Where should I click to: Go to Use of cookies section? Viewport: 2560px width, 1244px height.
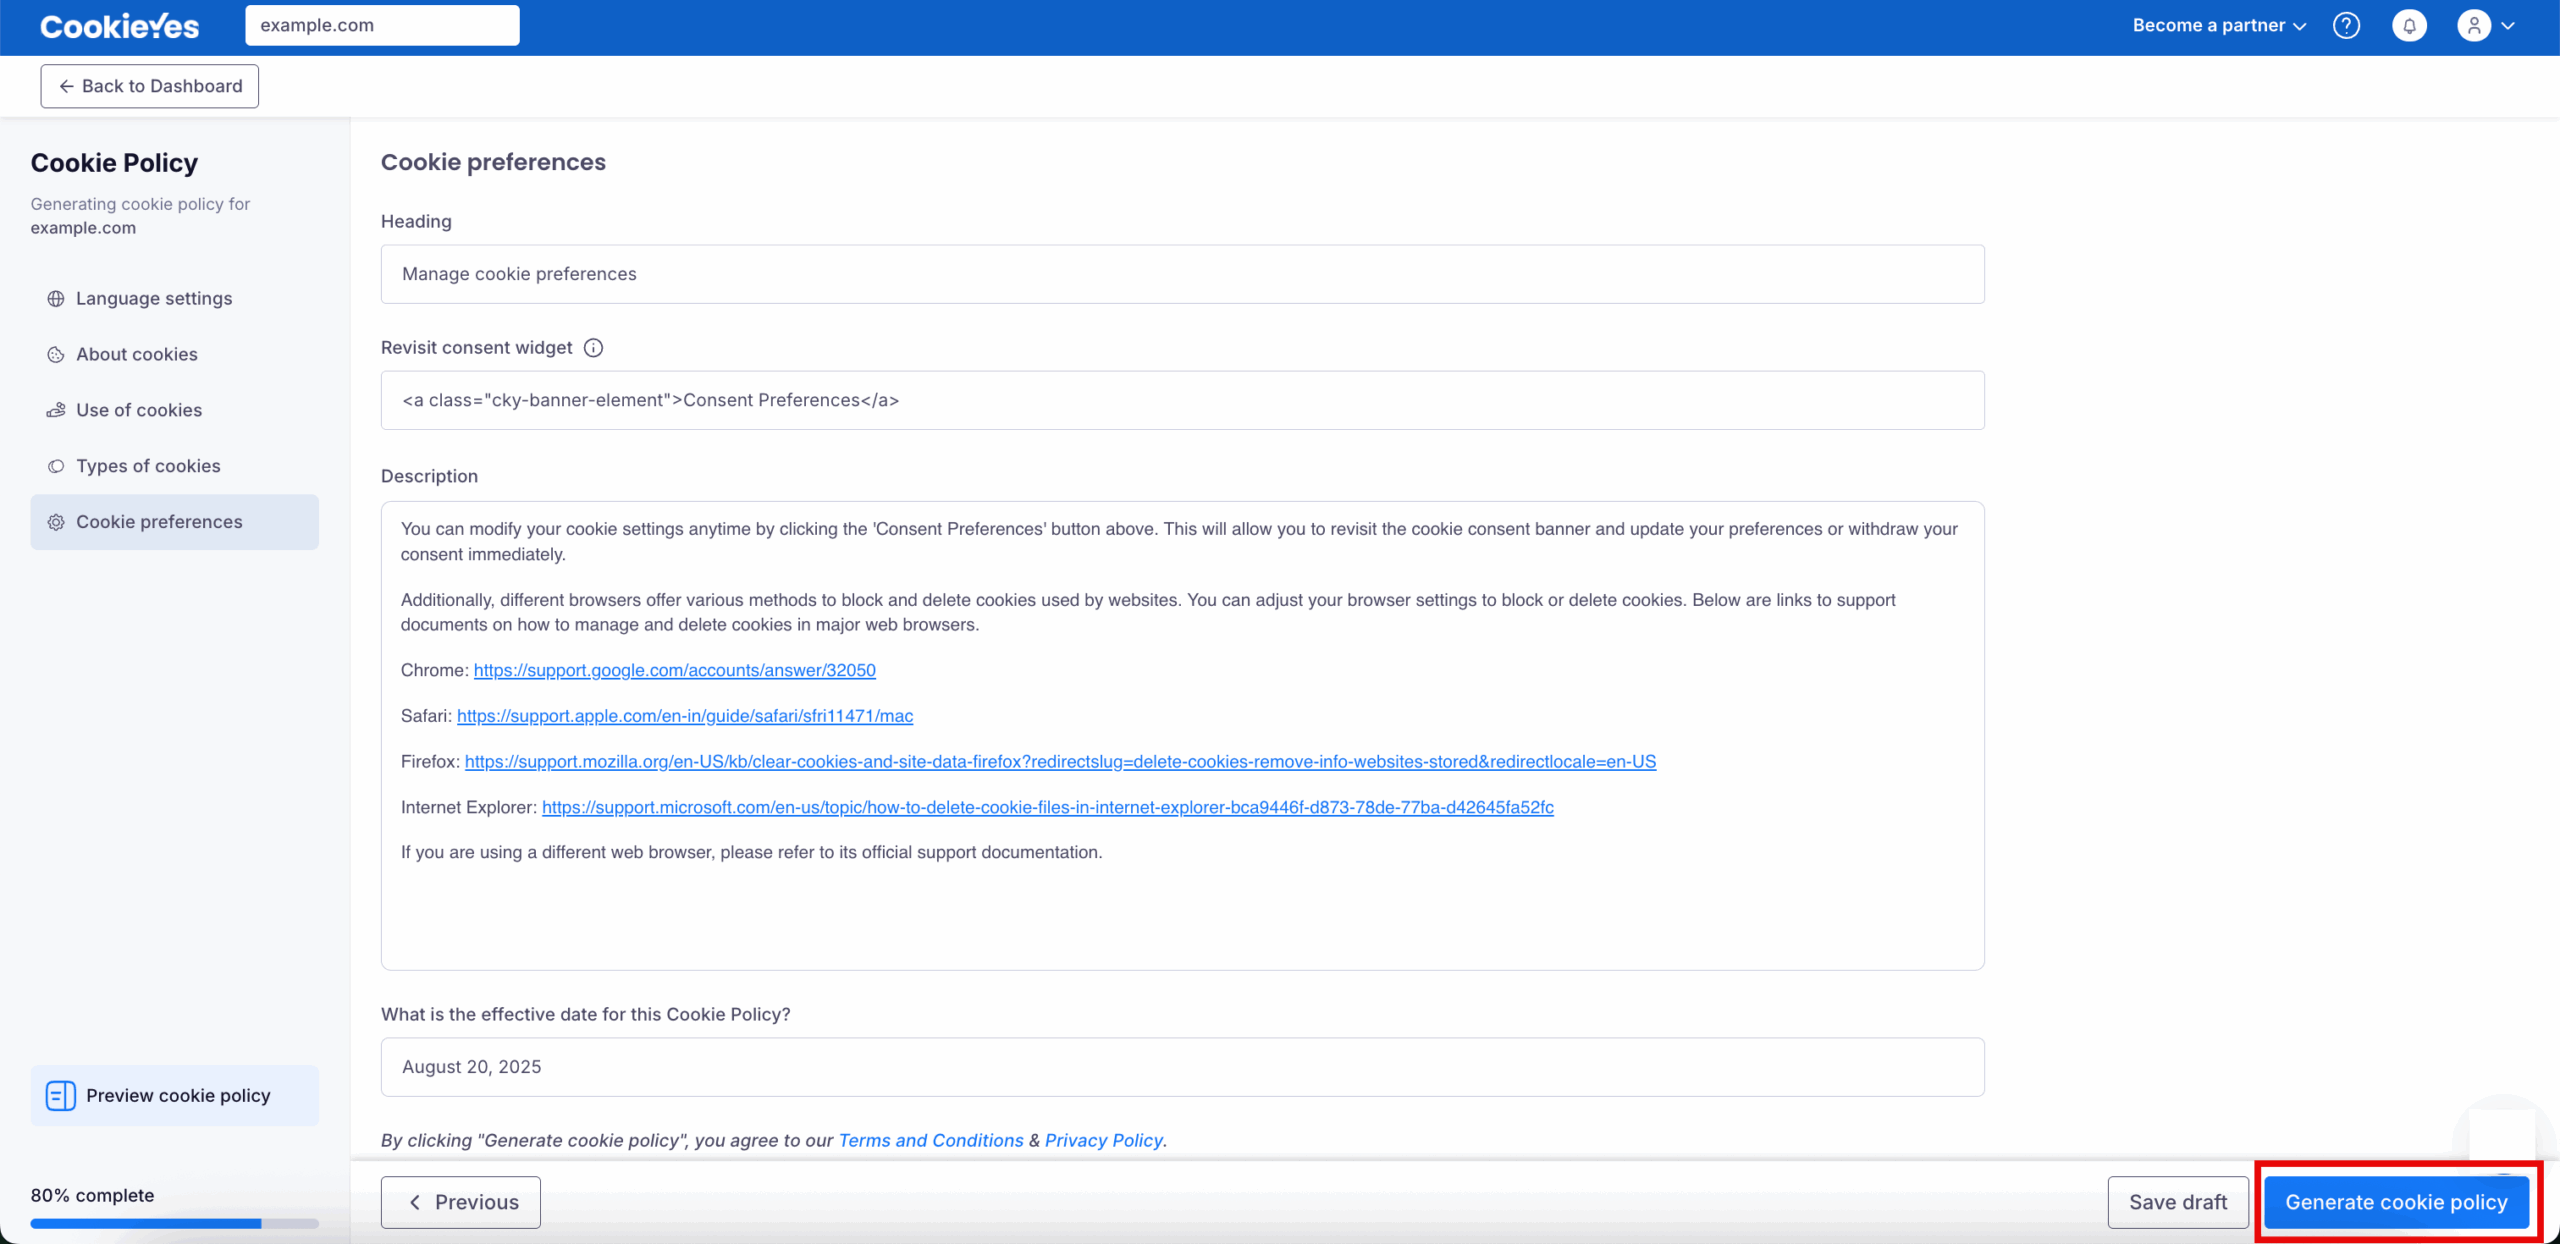[139, 410]
